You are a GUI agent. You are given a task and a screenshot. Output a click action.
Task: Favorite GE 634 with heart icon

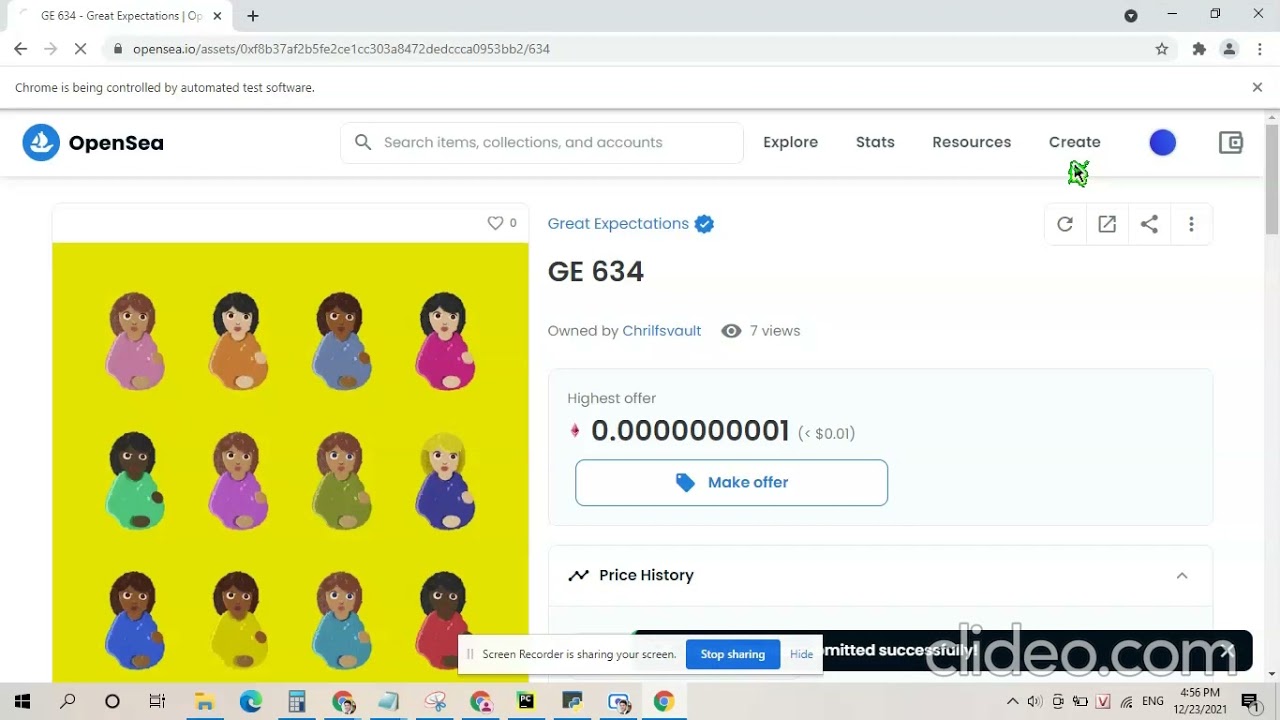tap(495, 223)
